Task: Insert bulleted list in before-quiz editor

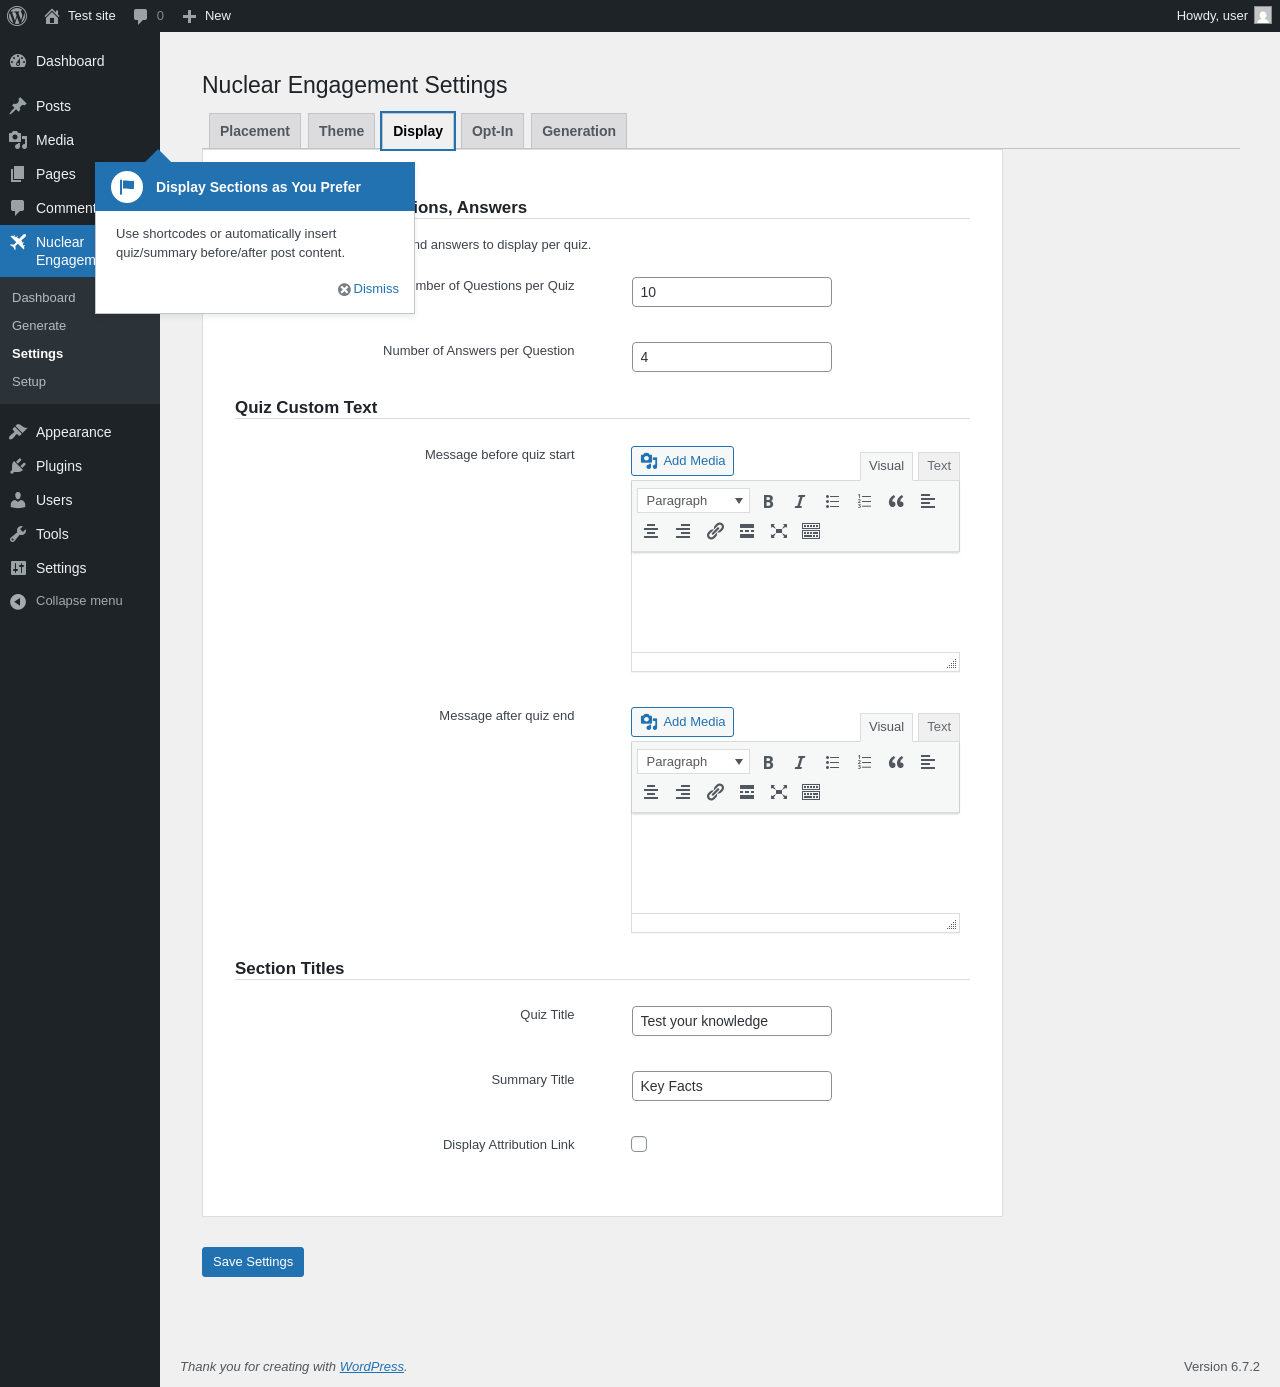Action: [832, 501]
